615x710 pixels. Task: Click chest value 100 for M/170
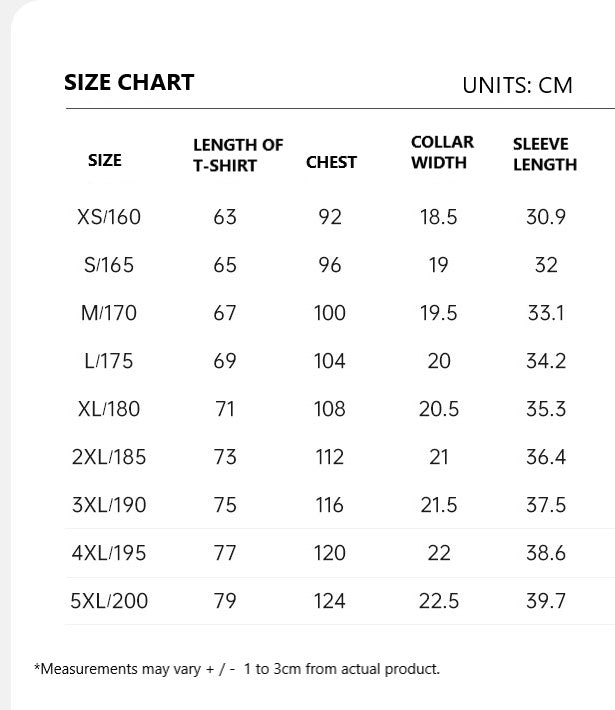[x=330, y=313]
